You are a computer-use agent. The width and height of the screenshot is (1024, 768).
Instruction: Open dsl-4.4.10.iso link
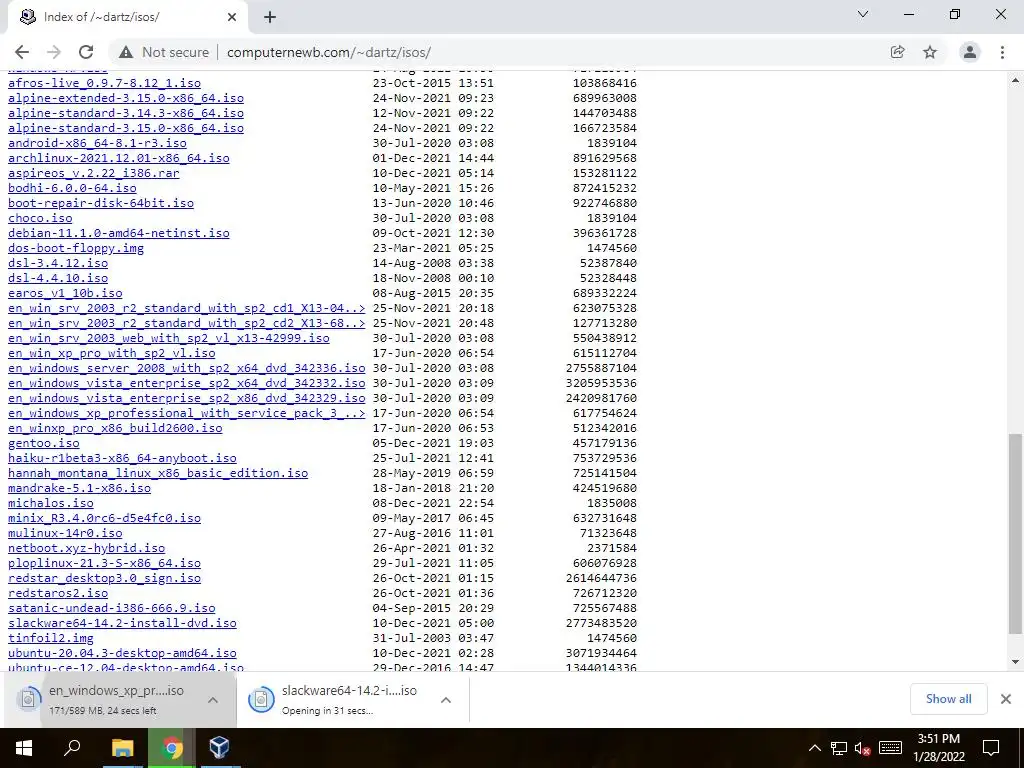58,278
